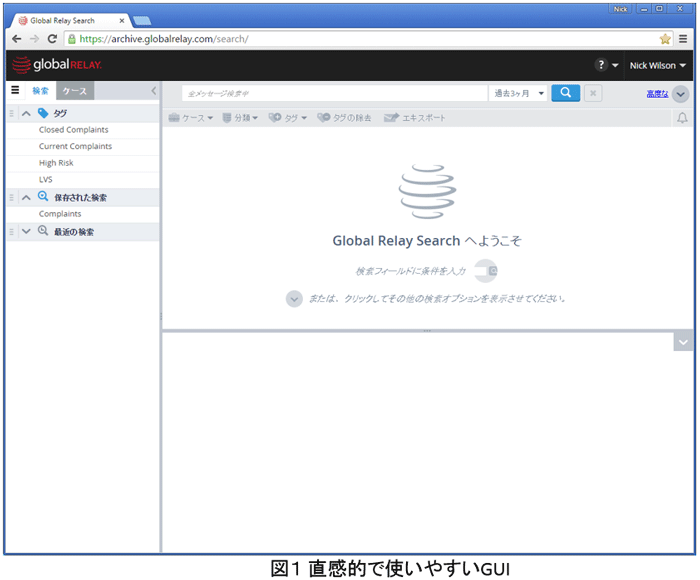Image resolution: width=700 pixels, height=580 pixels.
Task: Switch to the ケース tab
Action: click(75, 91)
